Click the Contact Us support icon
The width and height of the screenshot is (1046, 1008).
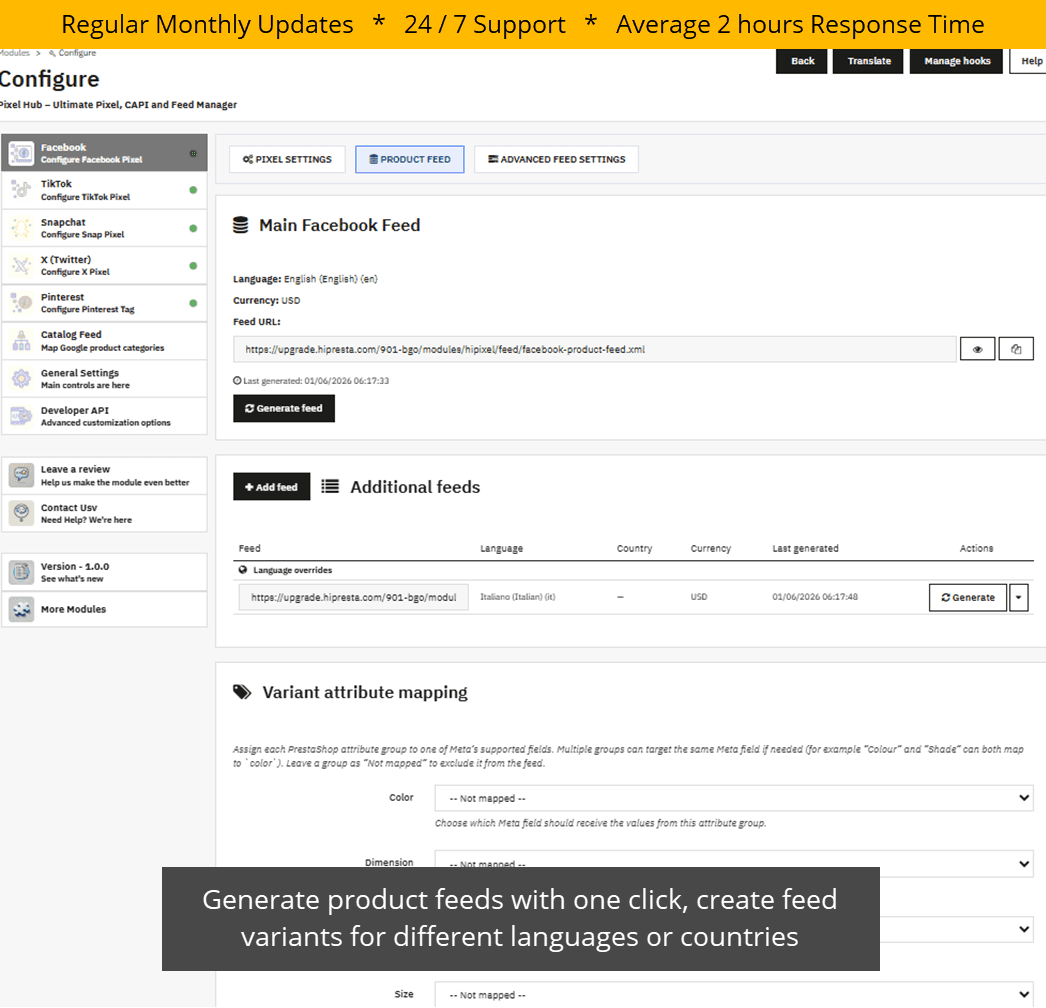(x=21, y=513)
